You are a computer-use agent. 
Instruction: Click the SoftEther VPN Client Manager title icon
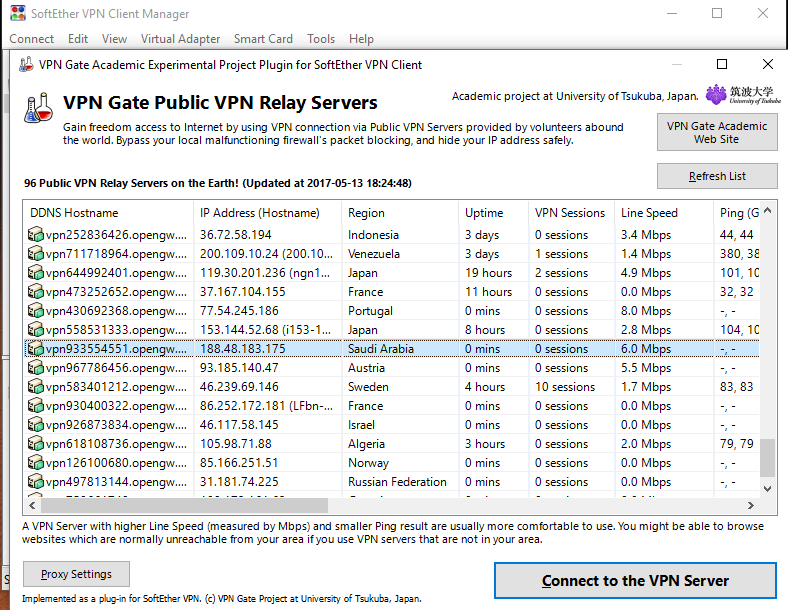(18, 15)
